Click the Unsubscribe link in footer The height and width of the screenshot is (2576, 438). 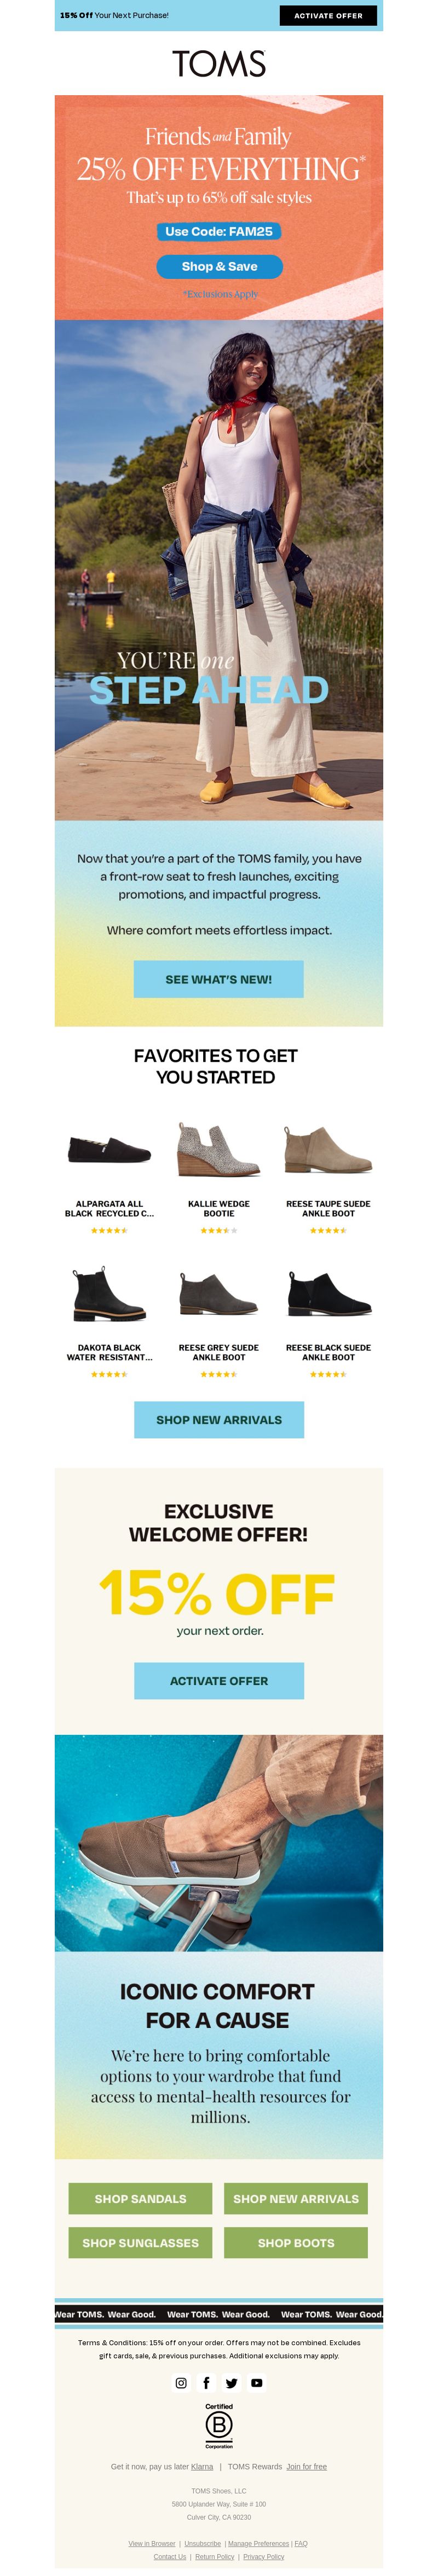click(203, 2543)
